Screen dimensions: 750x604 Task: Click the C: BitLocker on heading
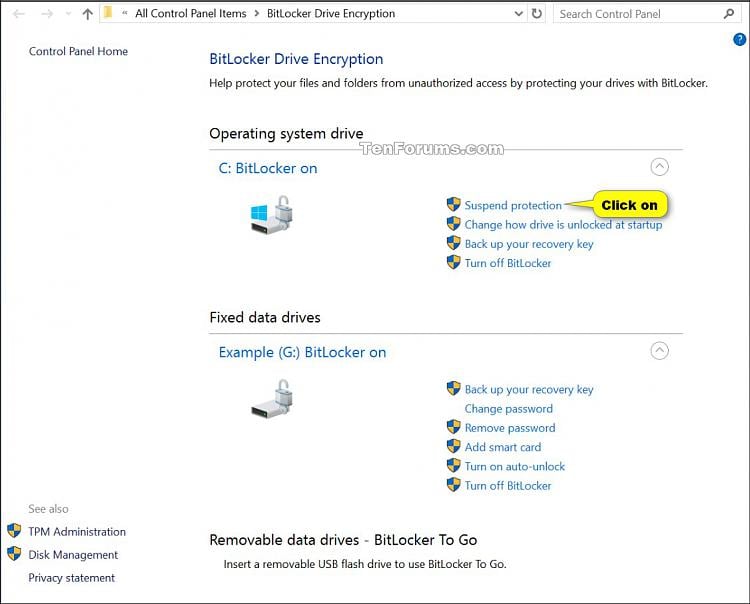[x=268, y=168]
